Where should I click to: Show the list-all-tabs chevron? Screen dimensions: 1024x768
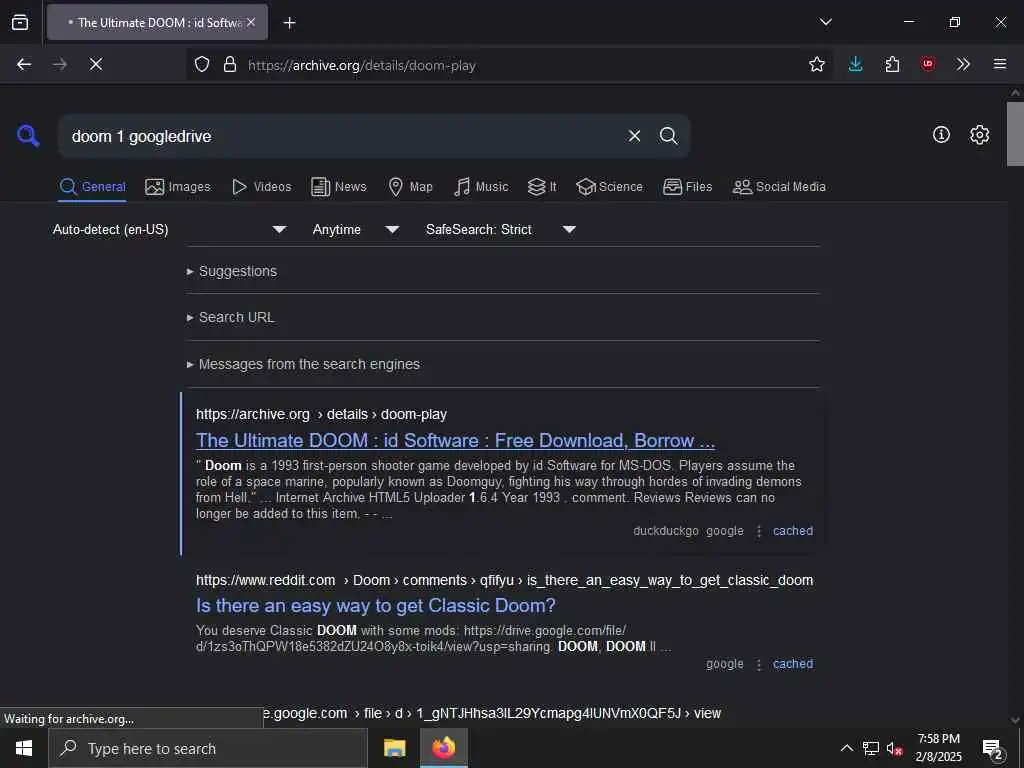(825, 22)
